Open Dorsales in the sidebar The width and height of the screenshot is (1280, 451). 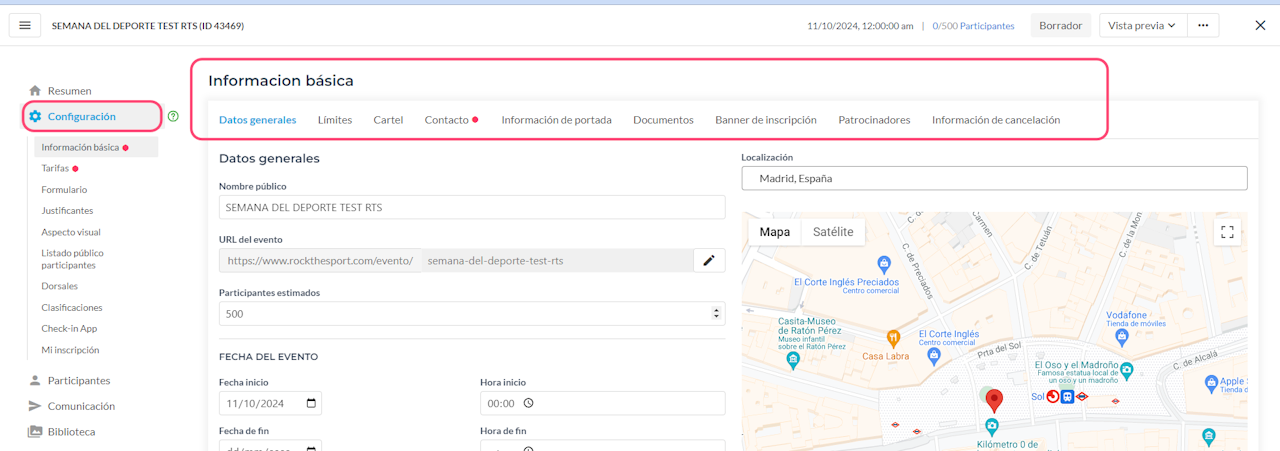(x=59, y=286)
